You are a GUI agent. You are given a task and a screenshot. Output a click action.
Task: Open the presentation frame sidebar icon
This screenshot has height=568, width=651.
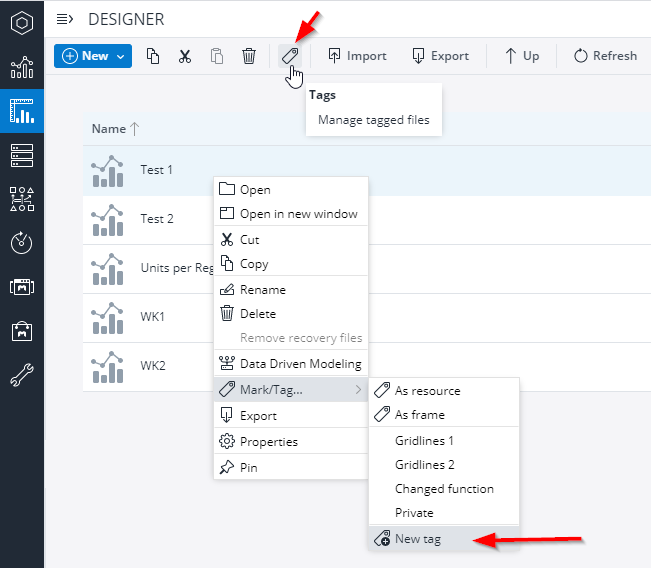click(x=22, y=287)
